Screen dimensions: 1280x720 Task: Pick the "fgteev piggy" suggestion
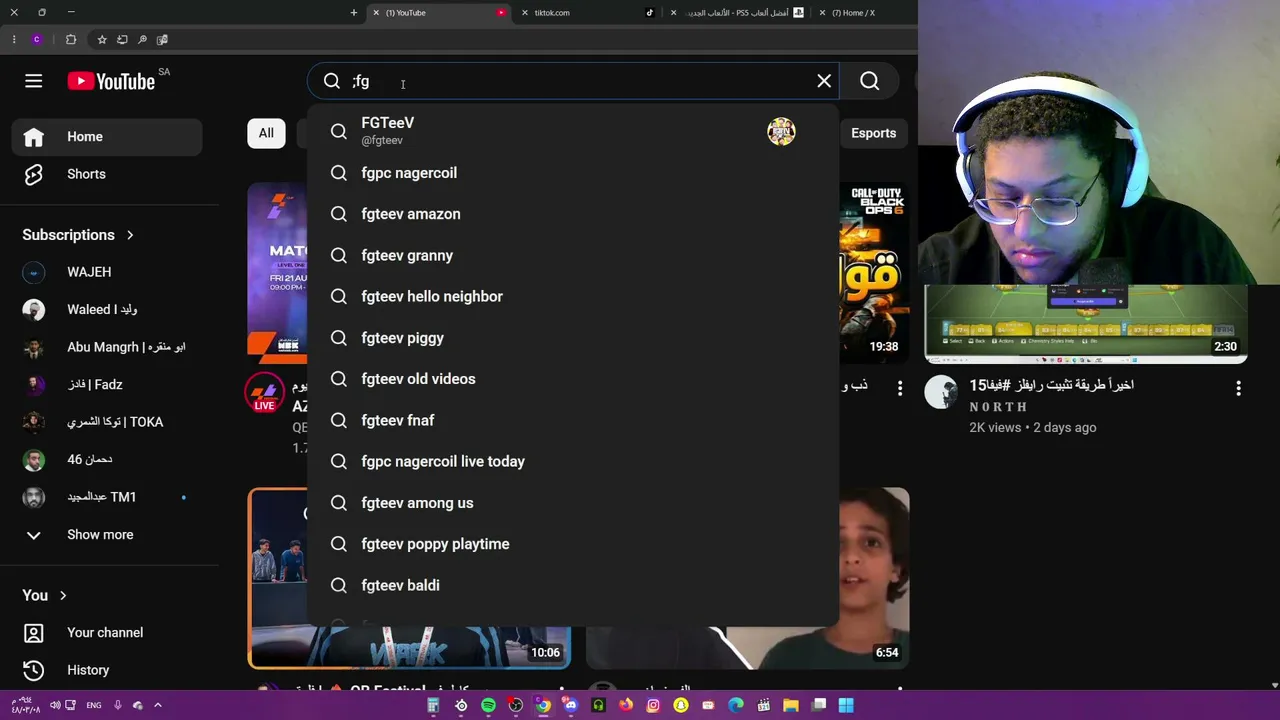point(573,338)
